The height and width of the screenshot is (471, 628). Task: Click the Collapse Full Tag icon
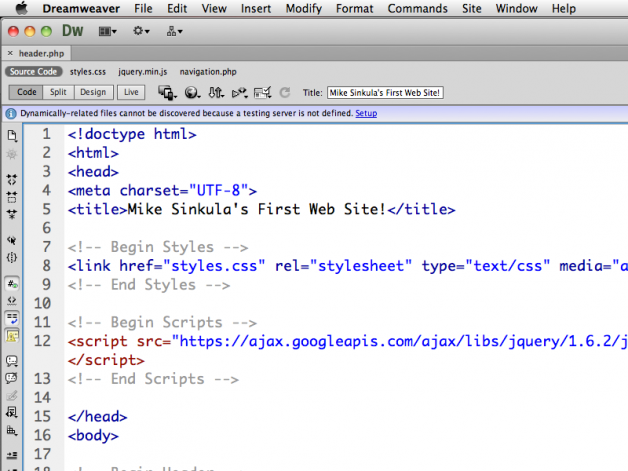pos(12,180)
